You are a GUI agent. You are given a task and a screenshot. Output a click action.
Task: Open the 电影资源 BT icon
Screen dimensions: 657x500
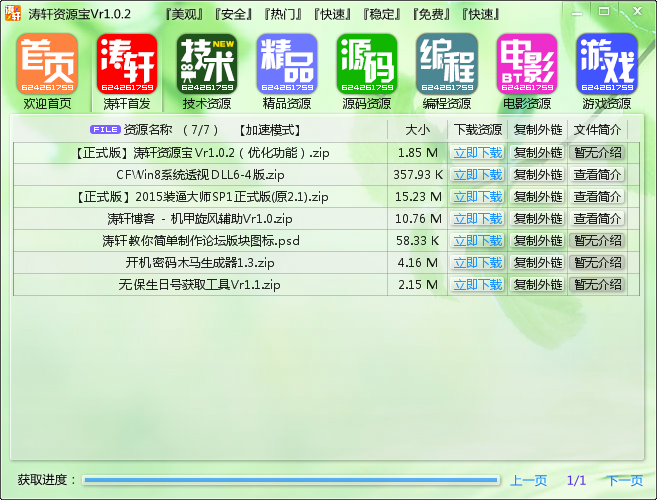[527, 64]
